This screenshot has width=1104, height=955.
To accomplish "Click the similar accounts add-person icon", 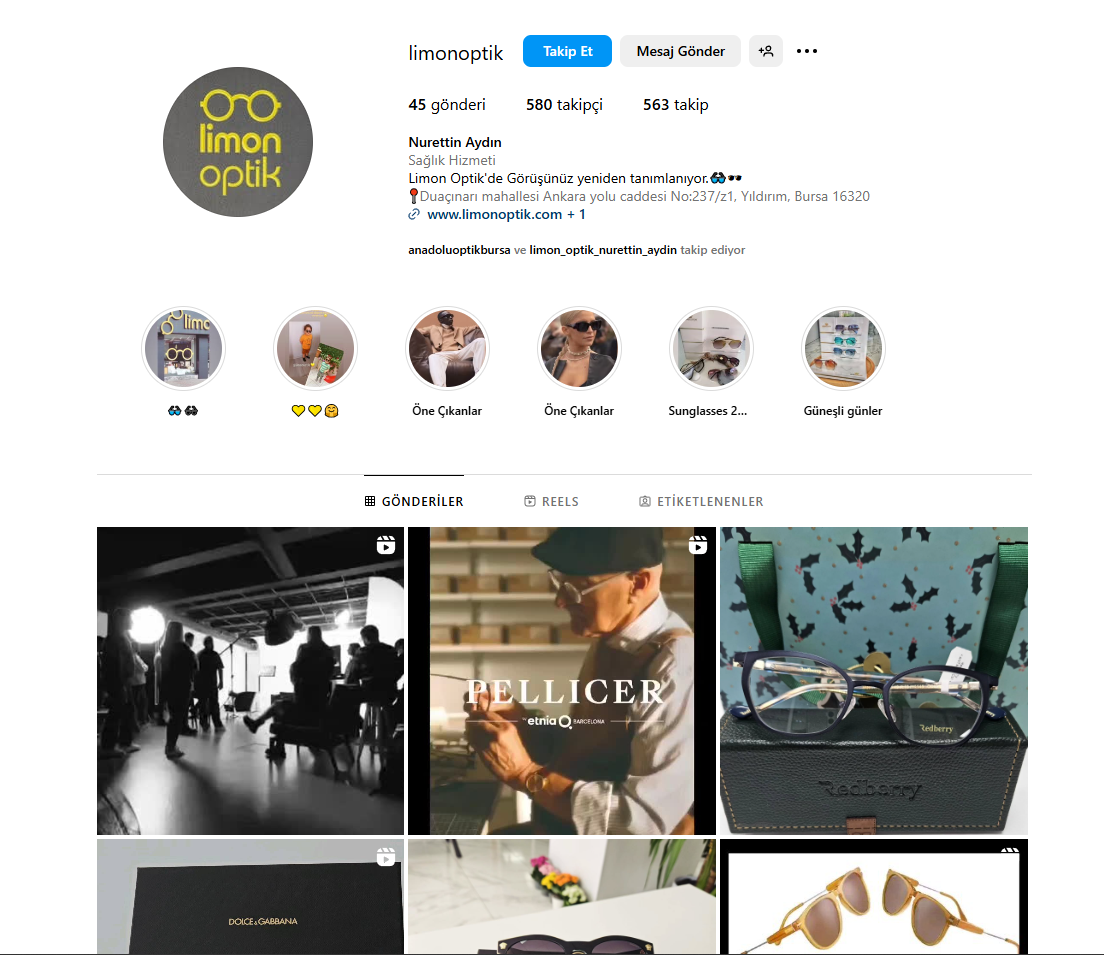I will click(766, 51).
